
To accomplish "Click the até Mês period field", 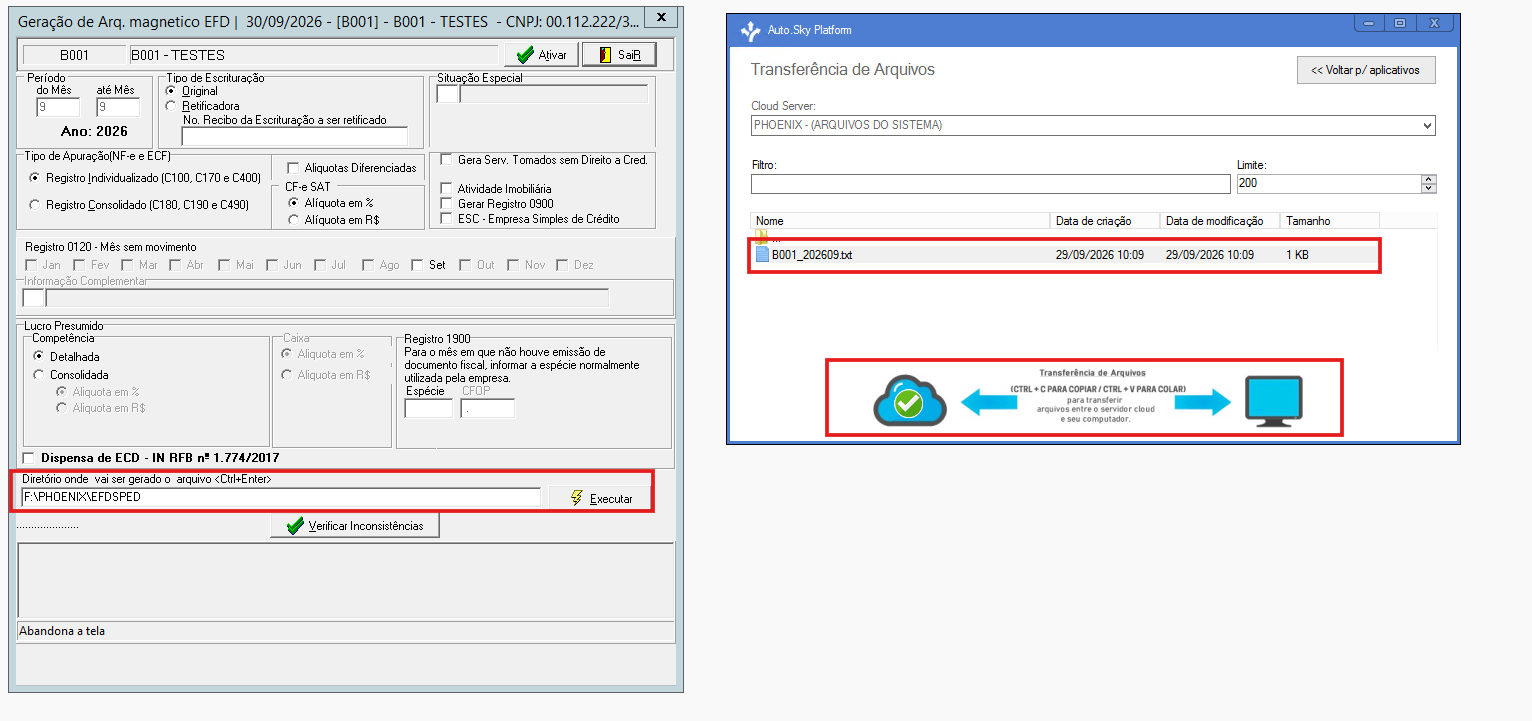I will 118,107.
